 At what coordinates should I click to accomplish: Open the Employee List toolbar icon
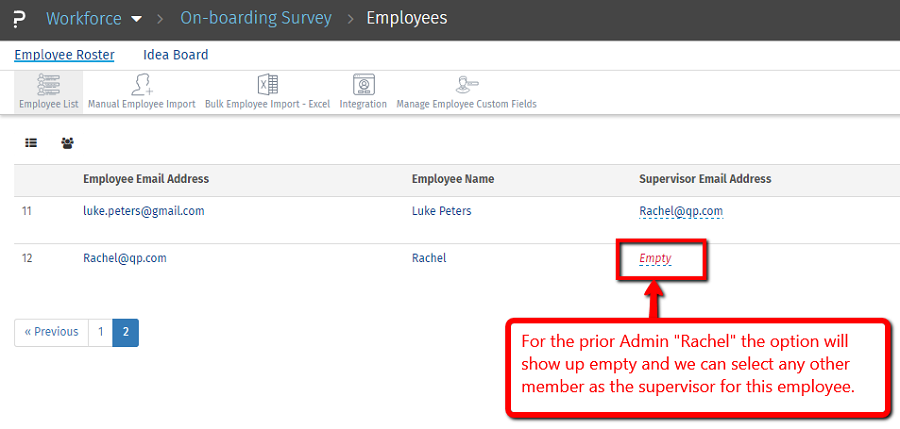[x=48, y=92]
